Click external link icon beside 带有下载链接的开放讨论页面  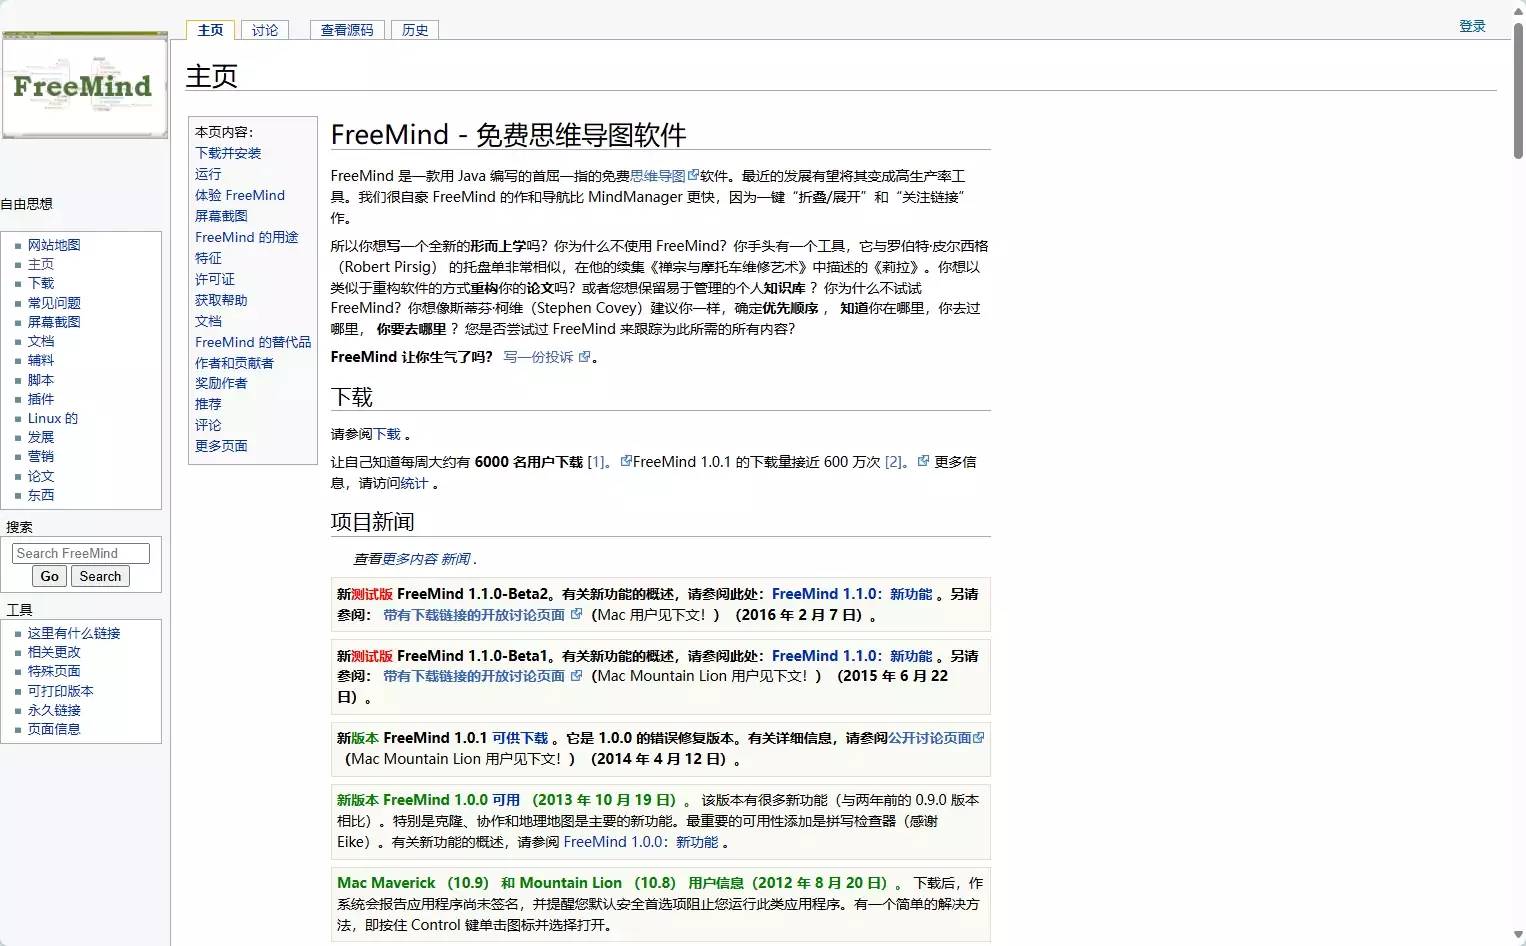tap(578, 613)
